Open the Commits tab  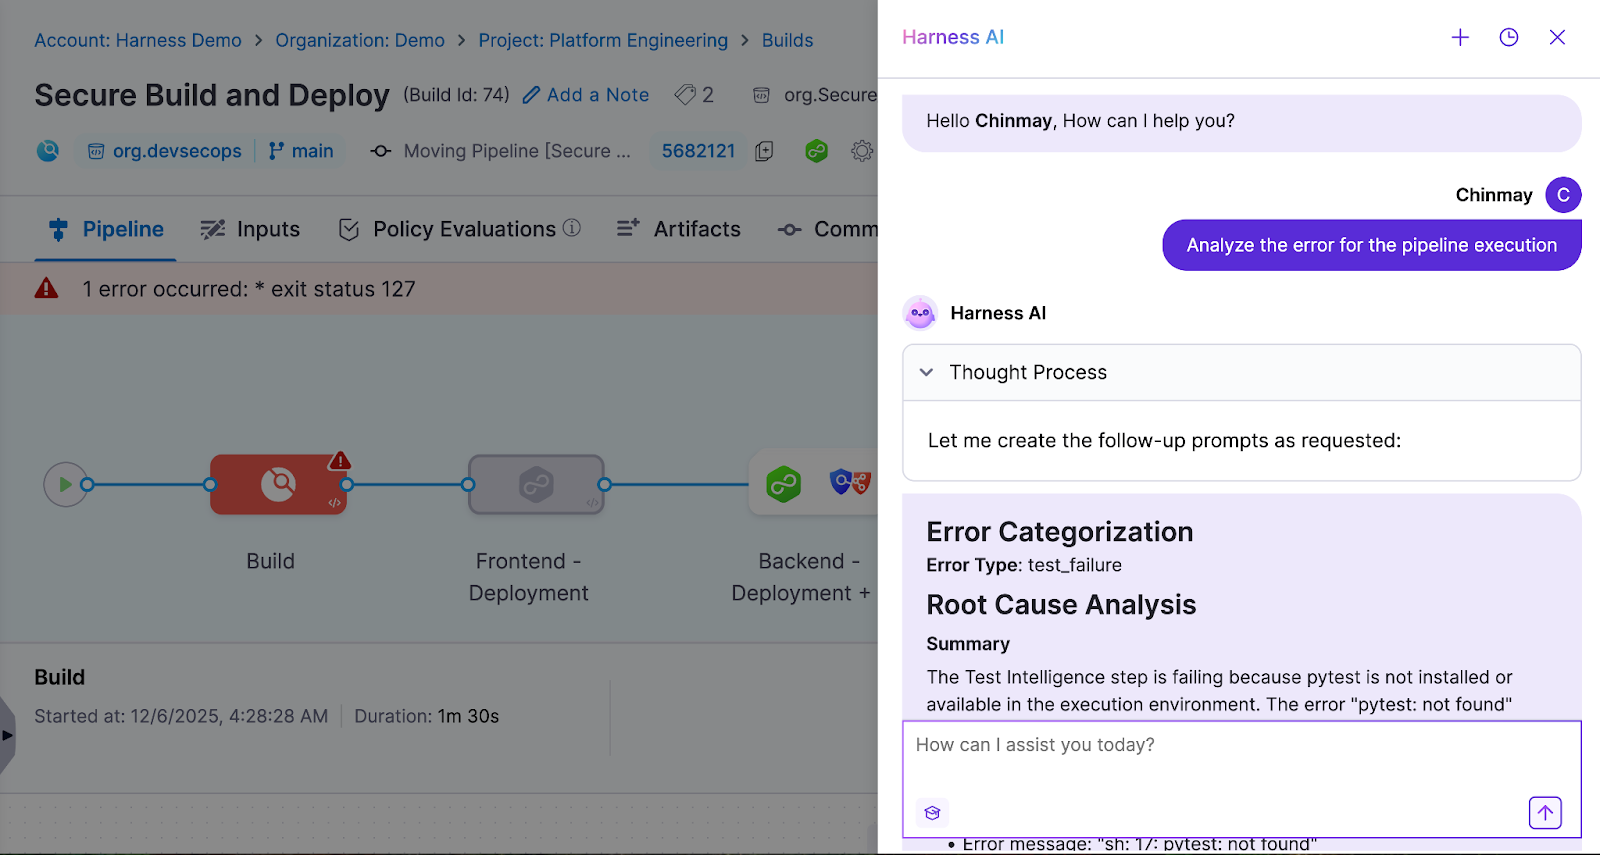click(x=828, y=229)
